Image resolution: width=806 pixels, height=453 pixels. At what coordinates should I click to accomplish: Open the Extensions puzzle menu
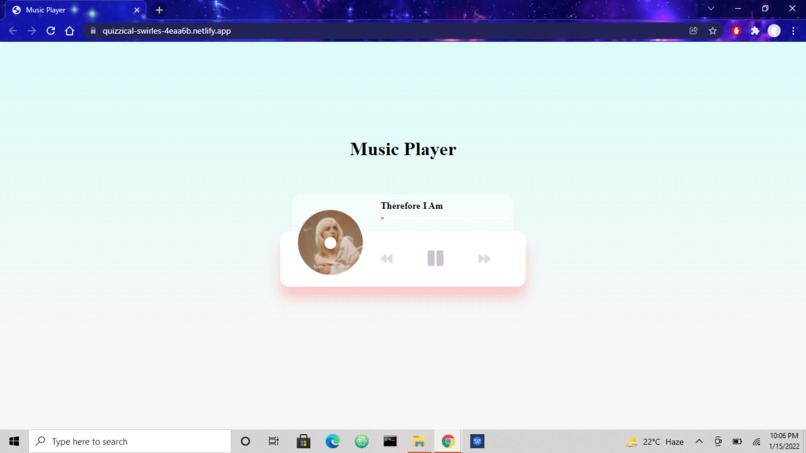coord(755,31)
